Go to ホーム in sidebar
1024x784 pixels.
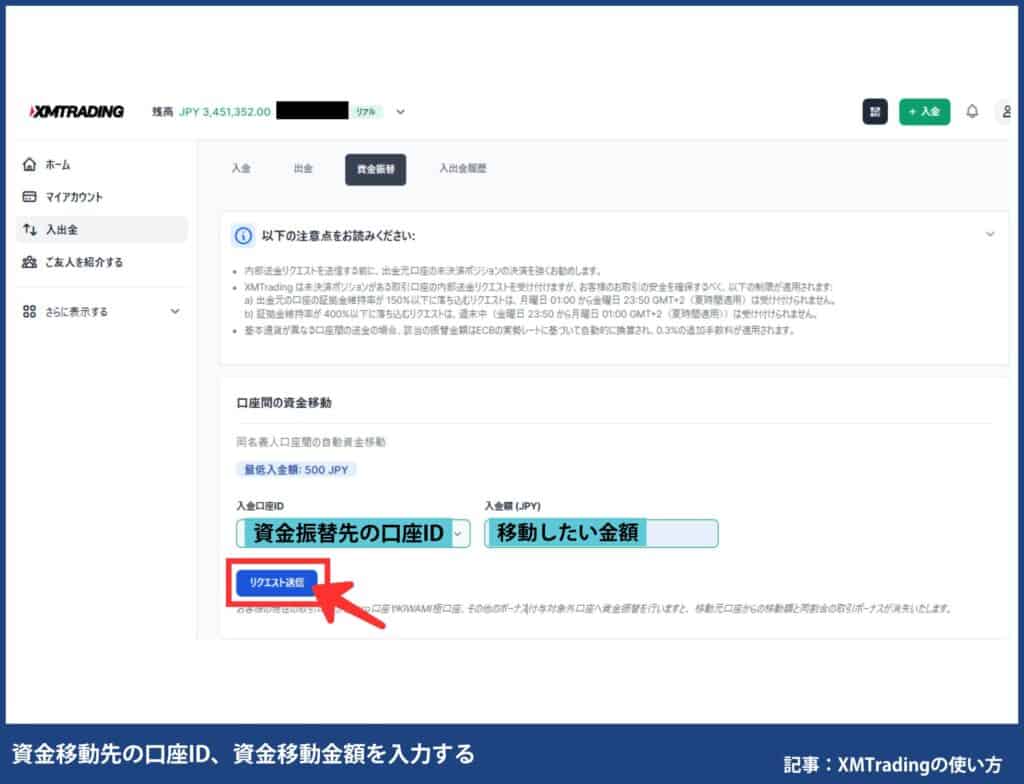tap(57, 165)
